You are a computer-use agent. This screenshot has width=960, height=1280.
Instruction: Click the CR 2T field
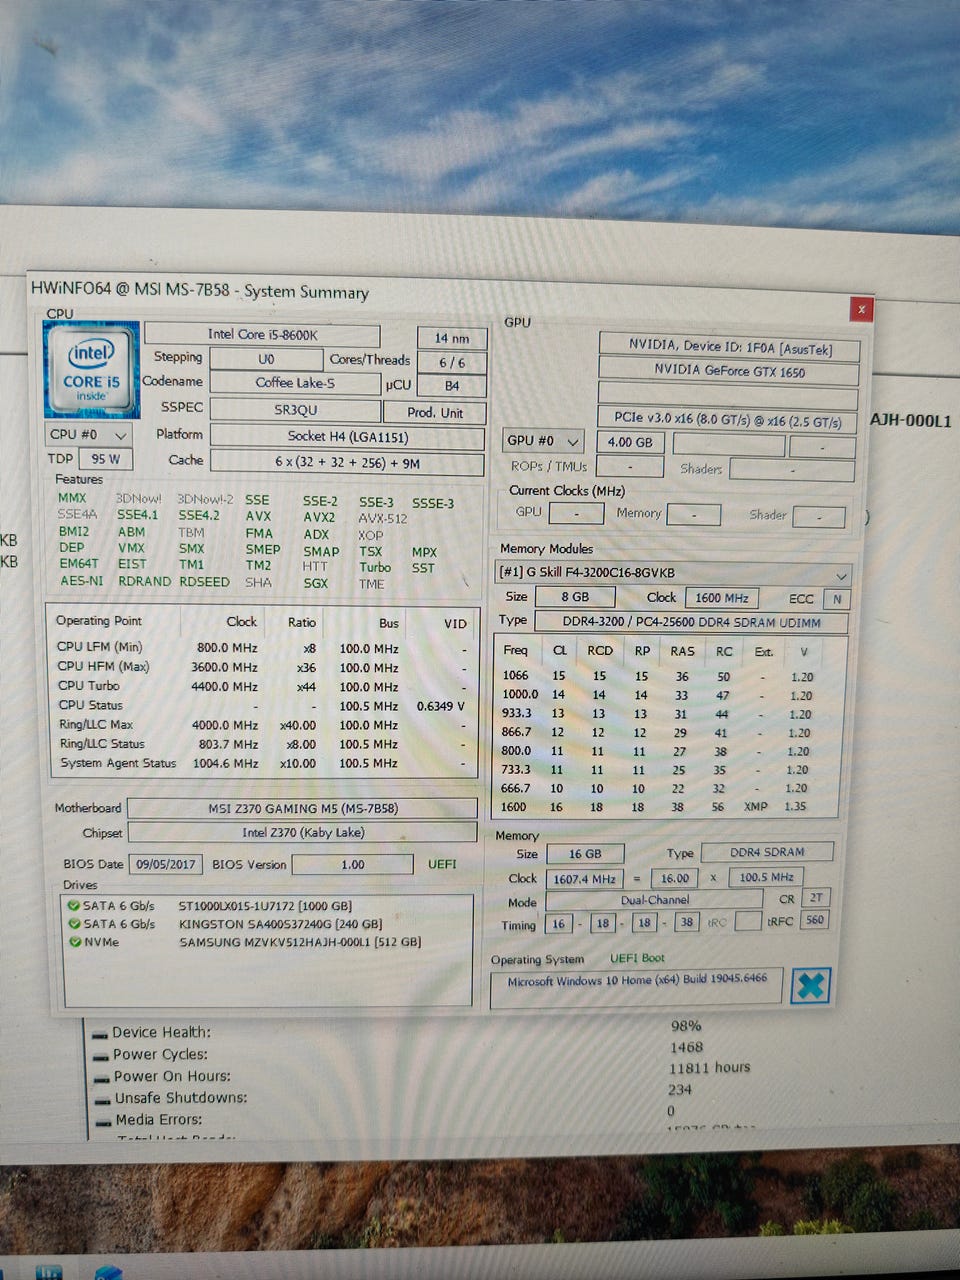click(x=816, y=898)
